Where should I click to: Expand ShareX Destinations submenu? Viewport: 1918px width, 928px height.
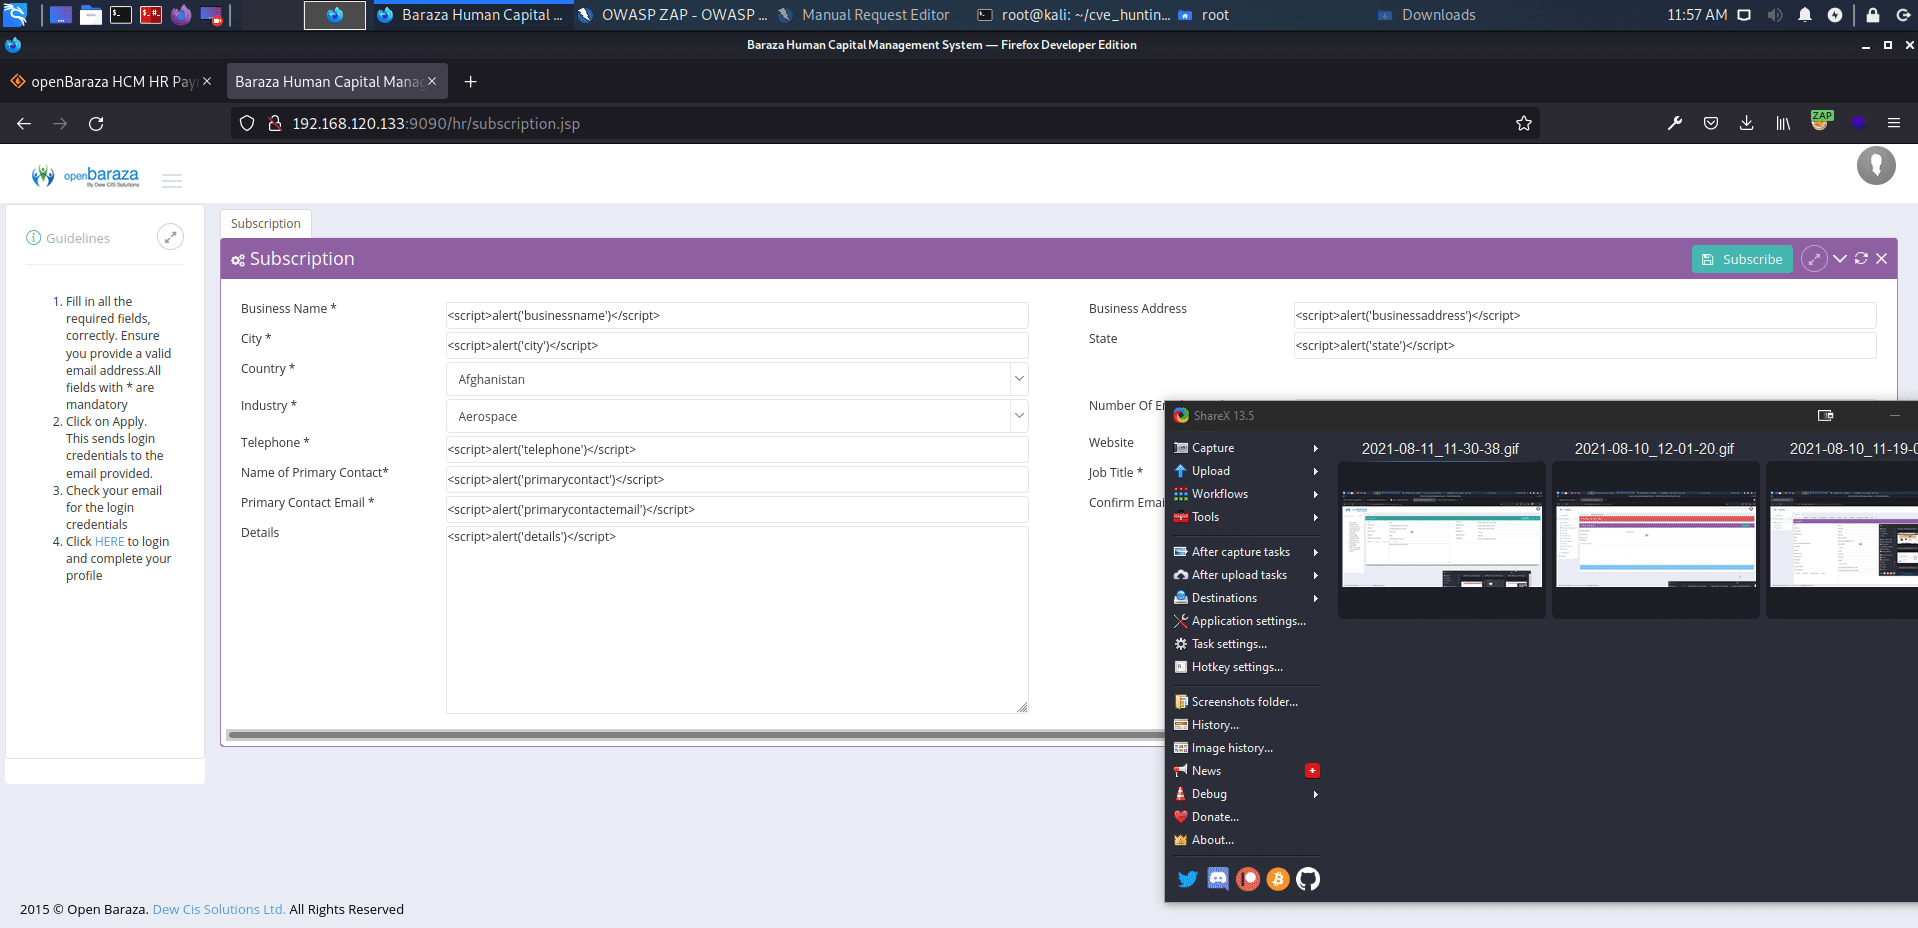click(1246, 598)
